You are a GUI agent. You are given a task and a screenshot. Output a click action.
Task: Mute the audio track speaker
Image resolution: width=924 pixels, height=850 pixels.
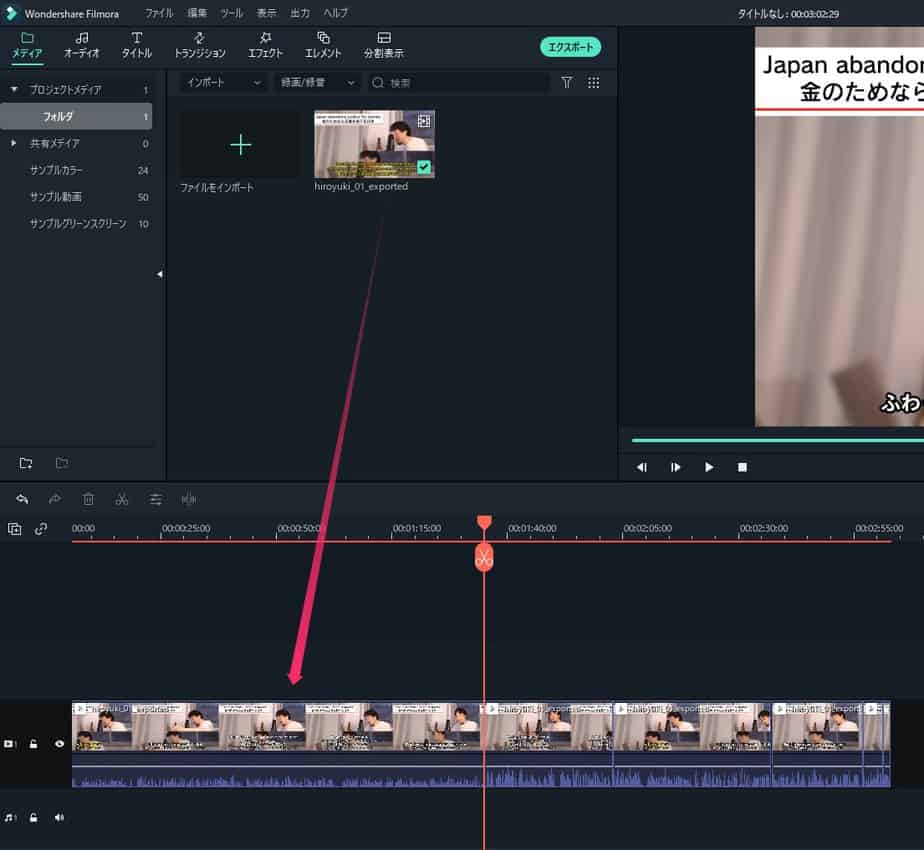tap(60, 818)
